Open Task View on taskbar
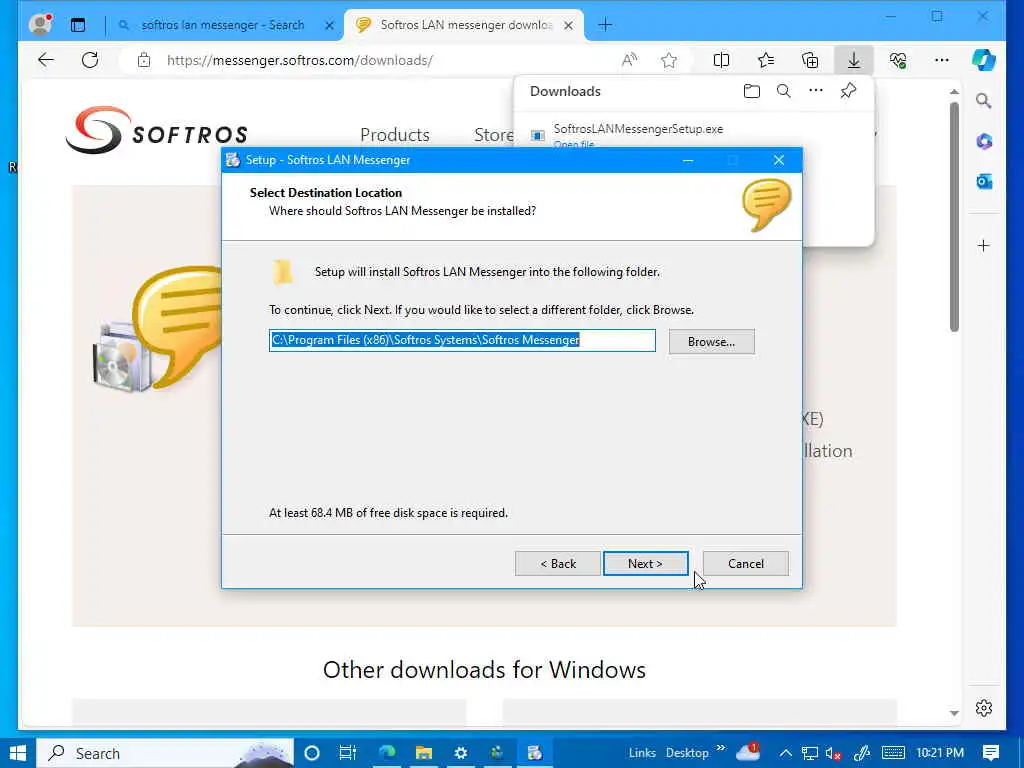 coord(347,753)
